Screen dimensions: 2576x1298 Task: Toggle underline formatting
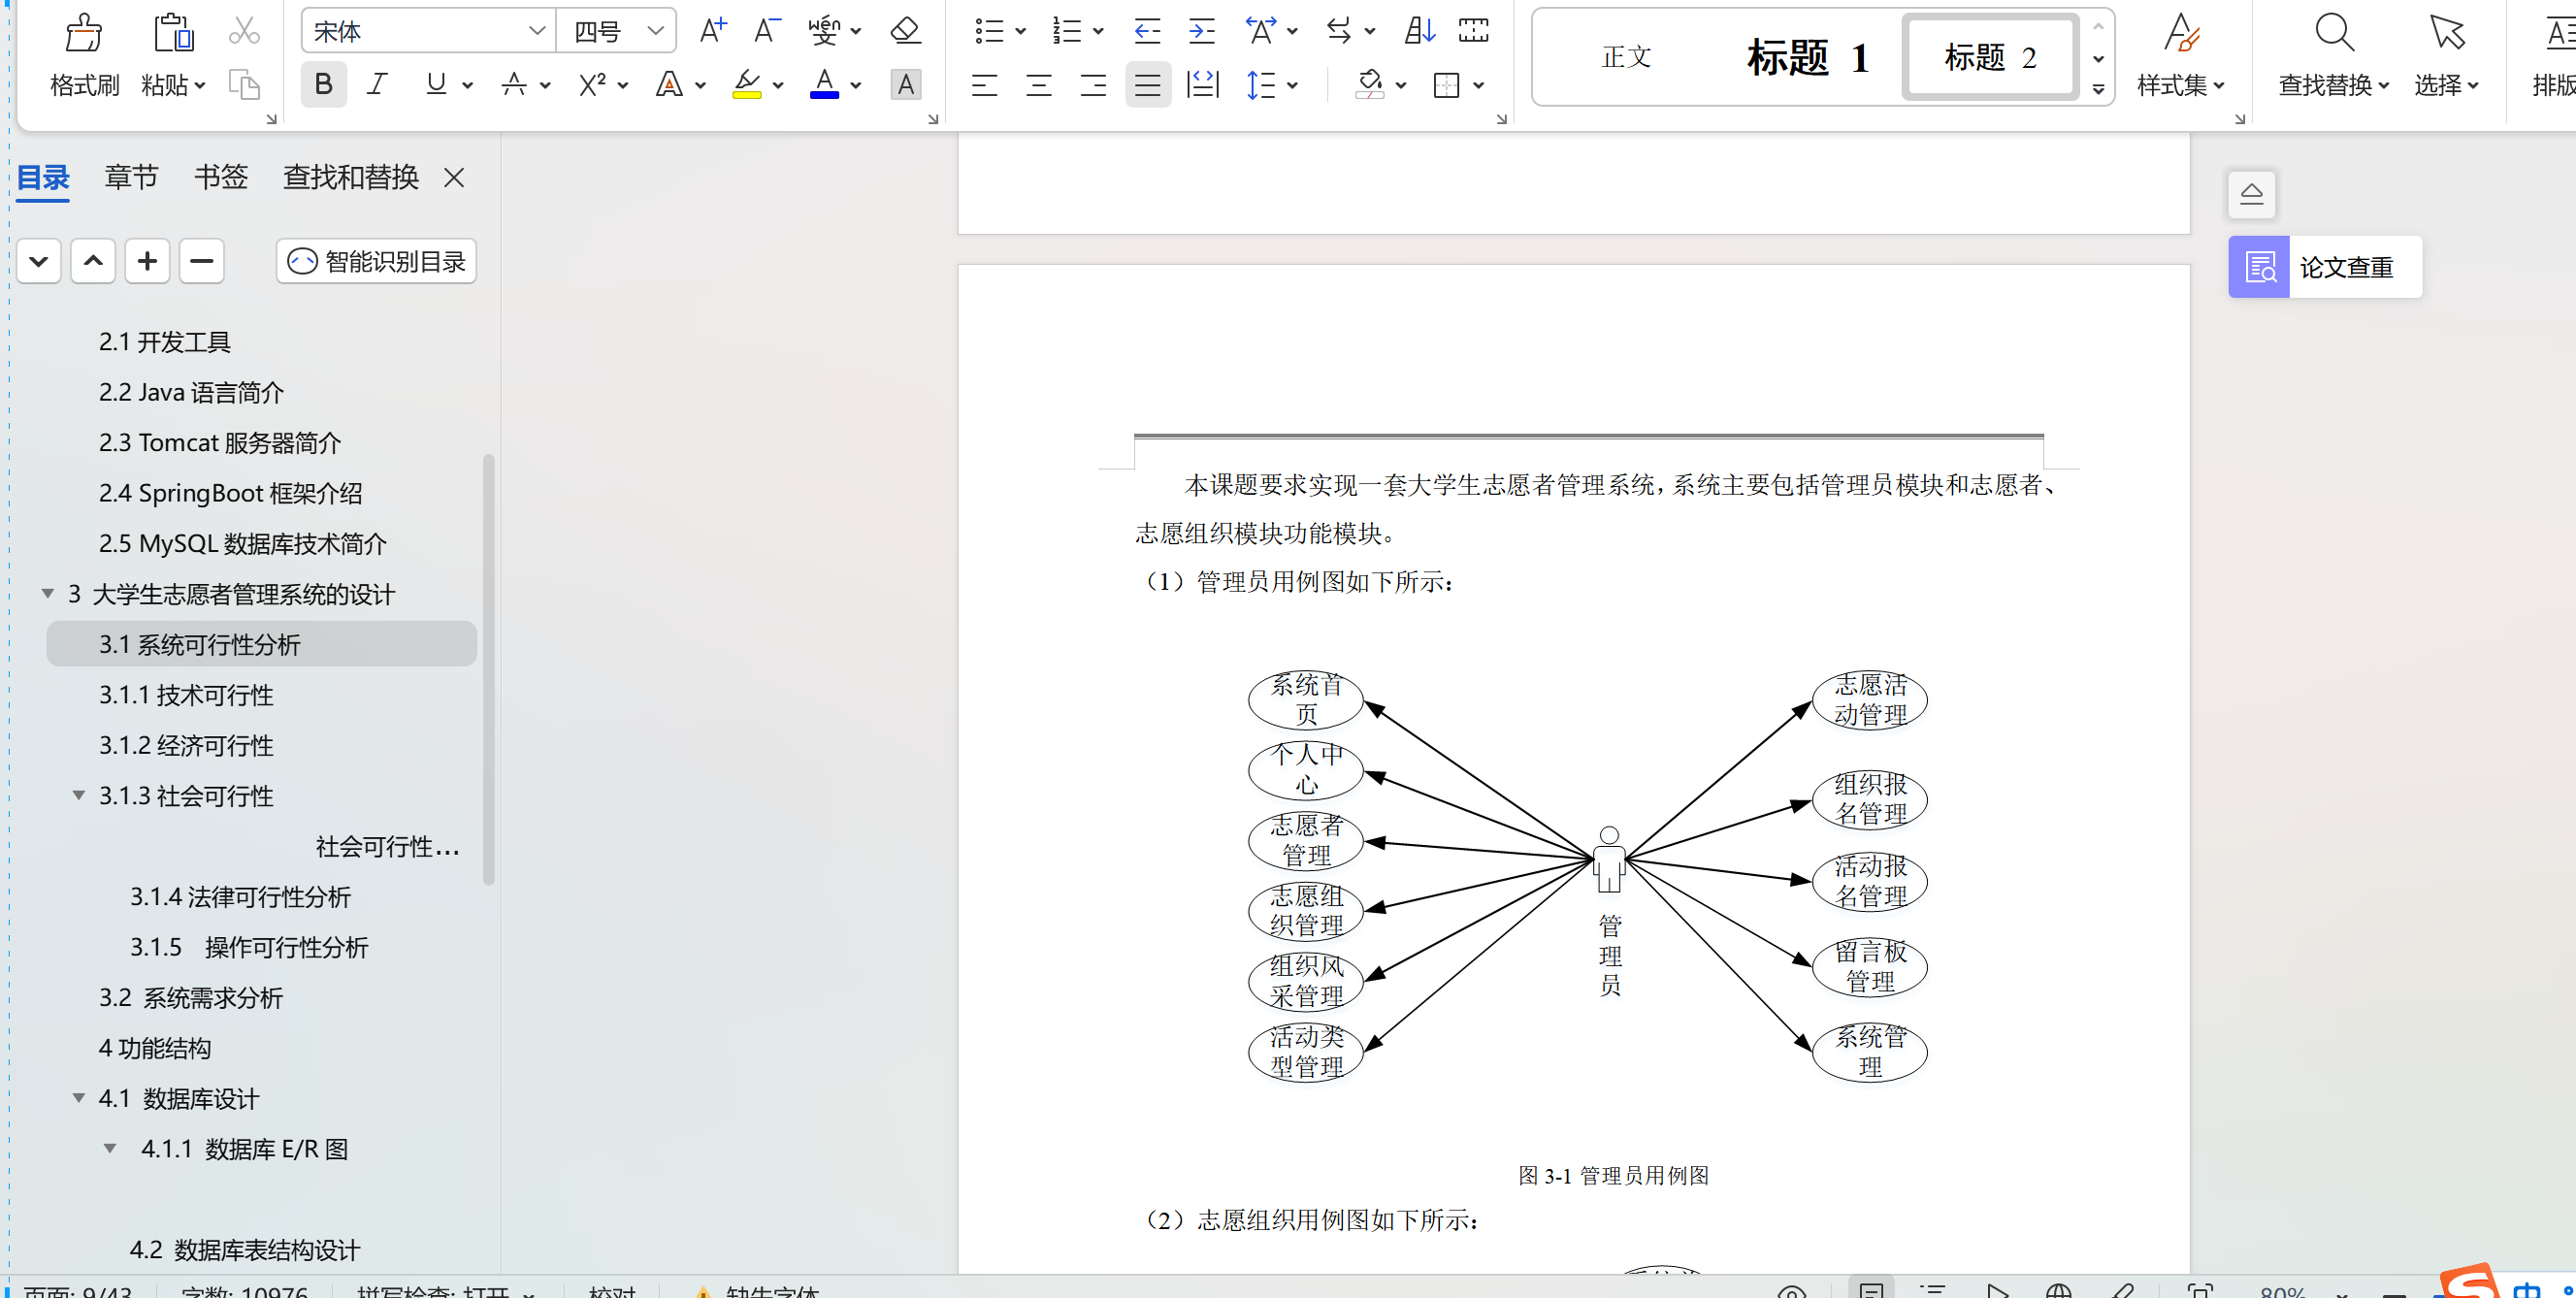pyautogui.click(x=437, y=84)
